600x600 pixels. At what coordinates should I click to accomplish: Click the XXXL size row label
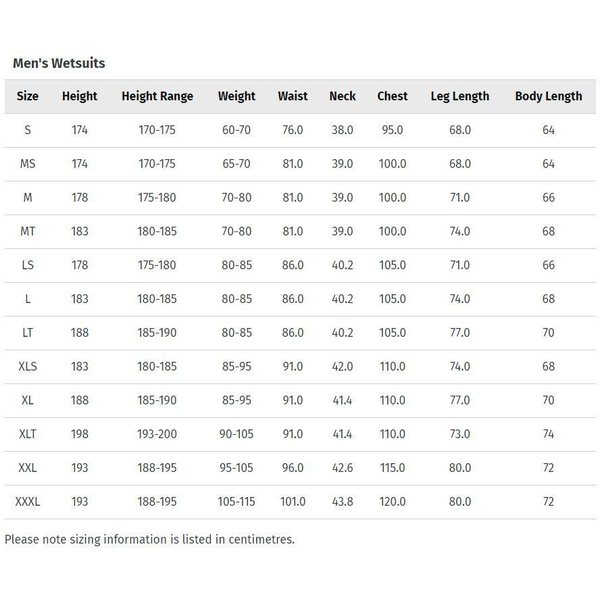click(28, 502)
